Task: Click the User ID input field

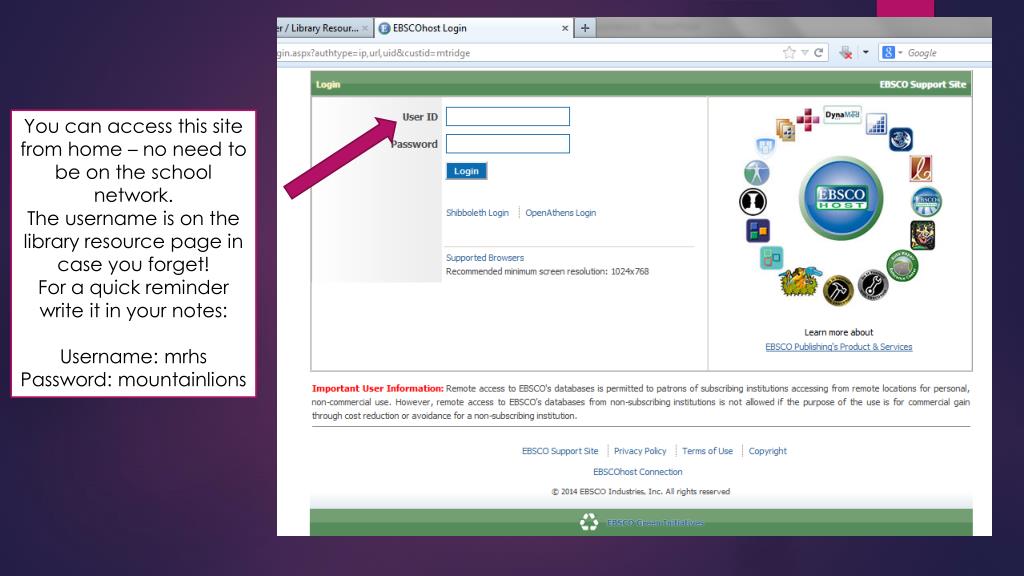Action: tap(507, 116)
